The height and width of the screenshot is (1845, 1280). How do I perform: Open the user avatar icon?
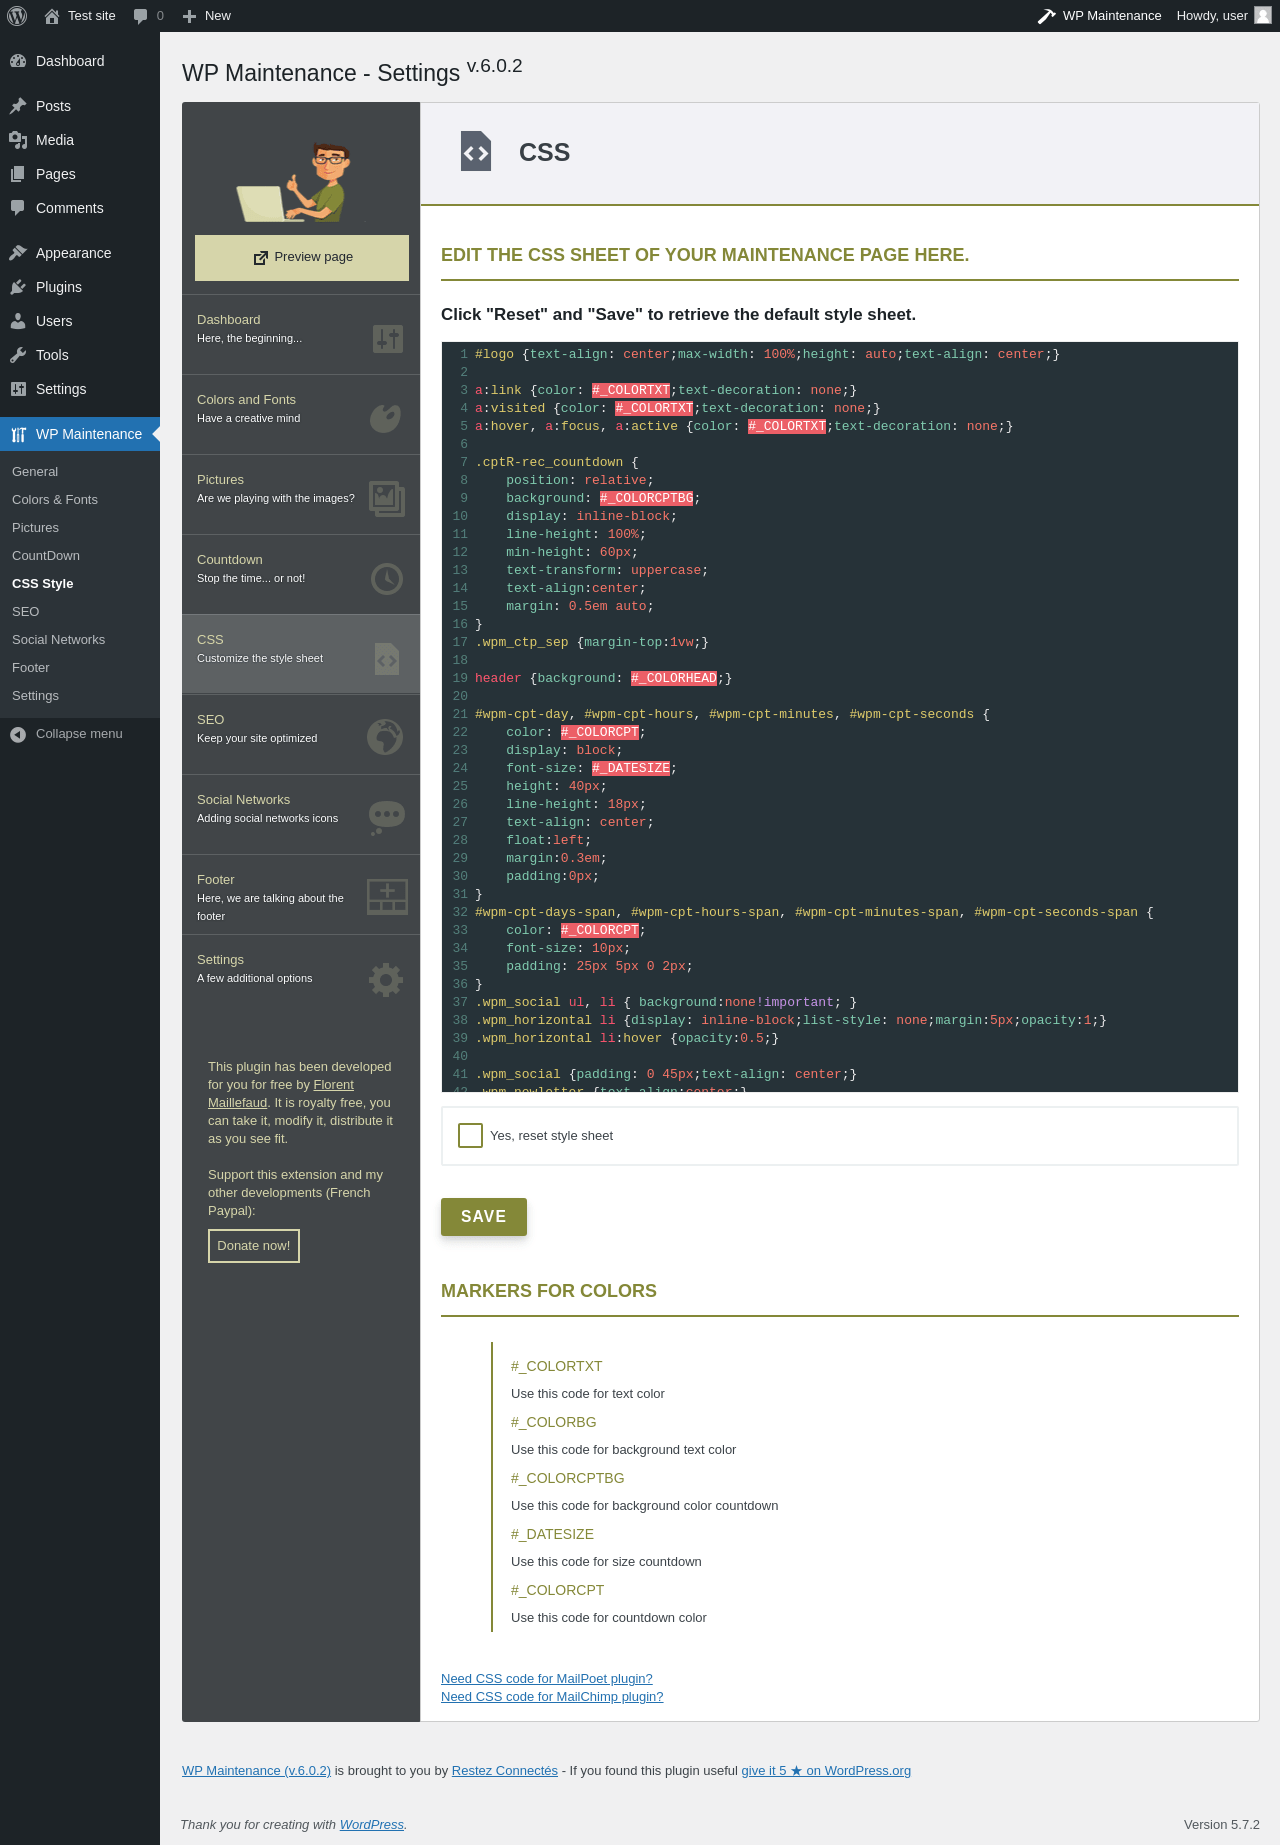1263,15
